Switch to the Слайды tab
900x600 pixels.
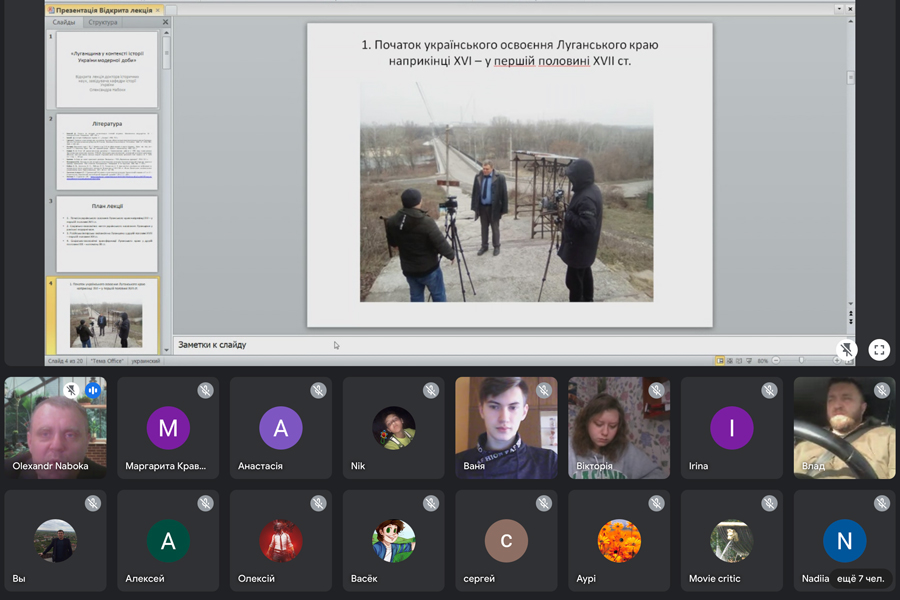64,22
